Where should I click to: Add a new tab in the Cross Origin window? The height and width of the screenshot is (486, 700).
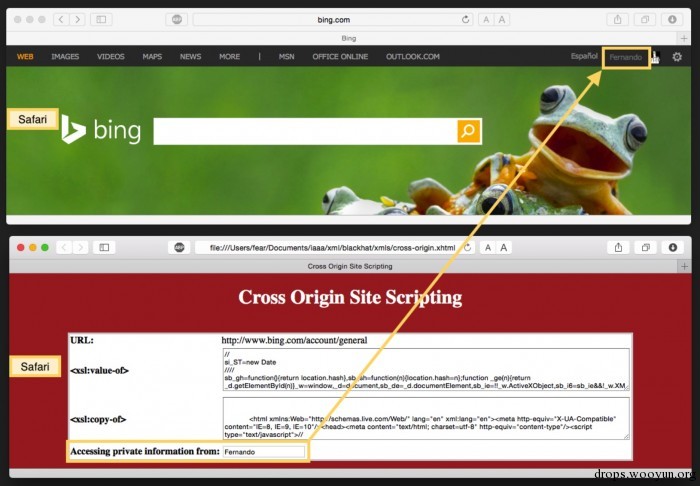coord(684,266)
